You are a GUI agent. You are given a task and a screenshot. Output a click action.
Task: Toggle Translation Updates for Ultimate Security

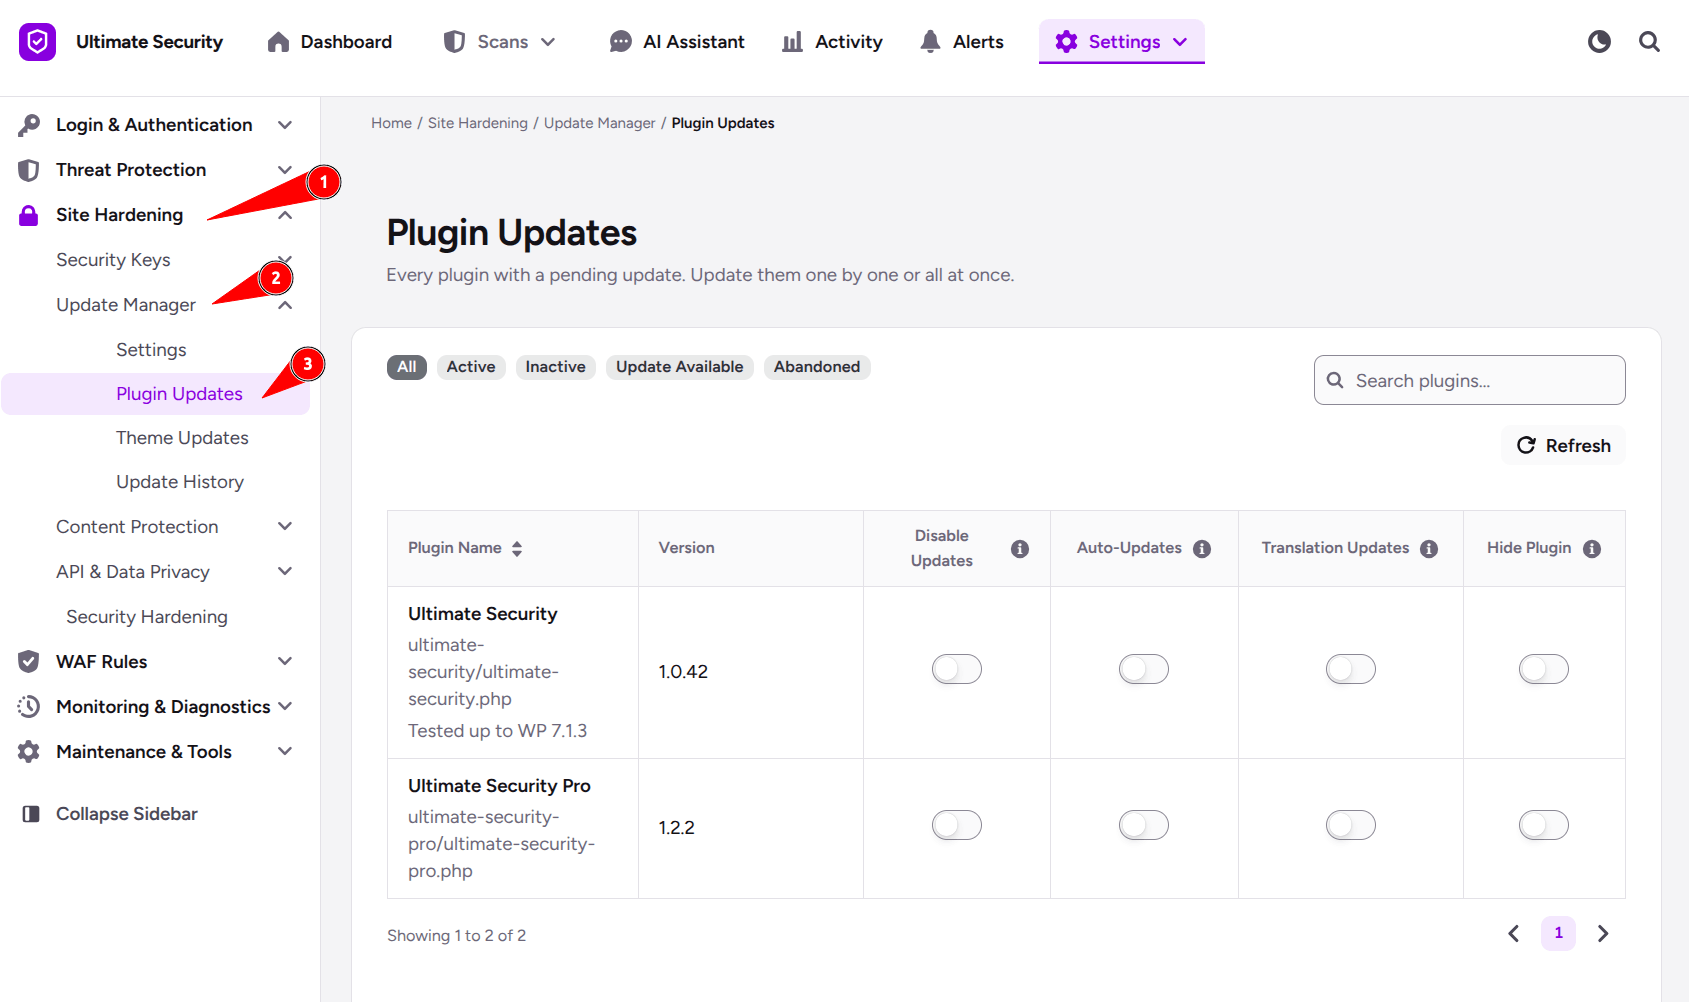(1351, 669)
